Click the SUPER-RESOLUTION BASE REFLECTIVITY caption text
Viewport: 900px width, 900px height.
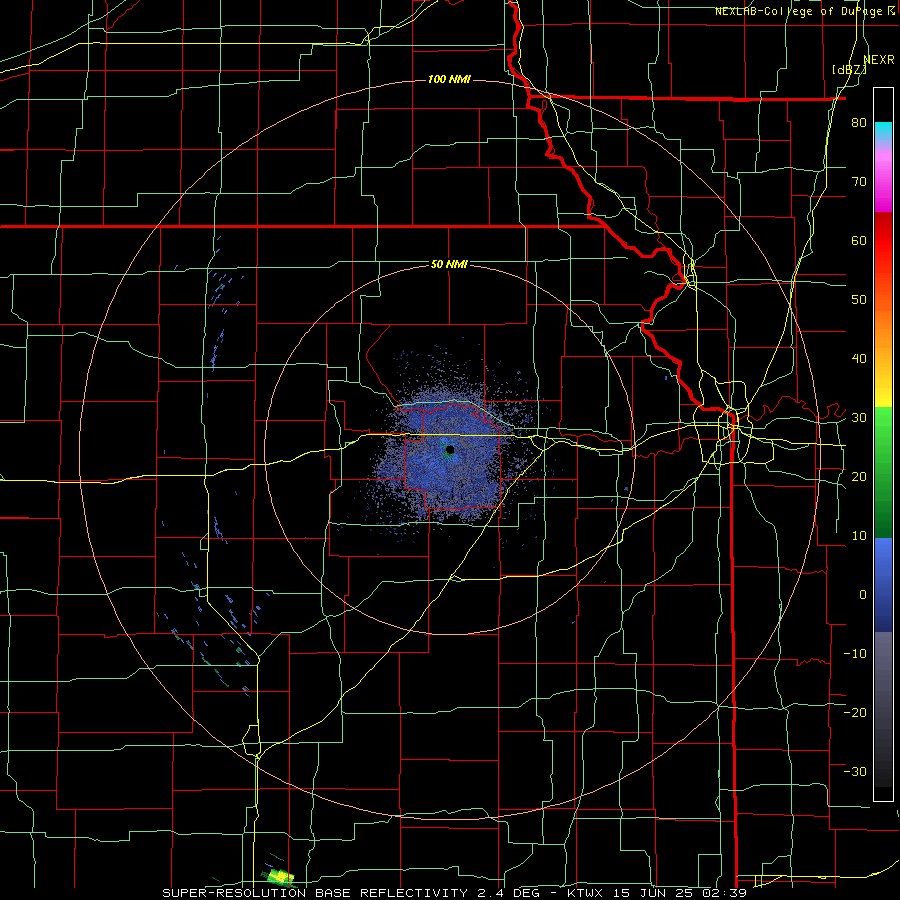click(313, 893)
